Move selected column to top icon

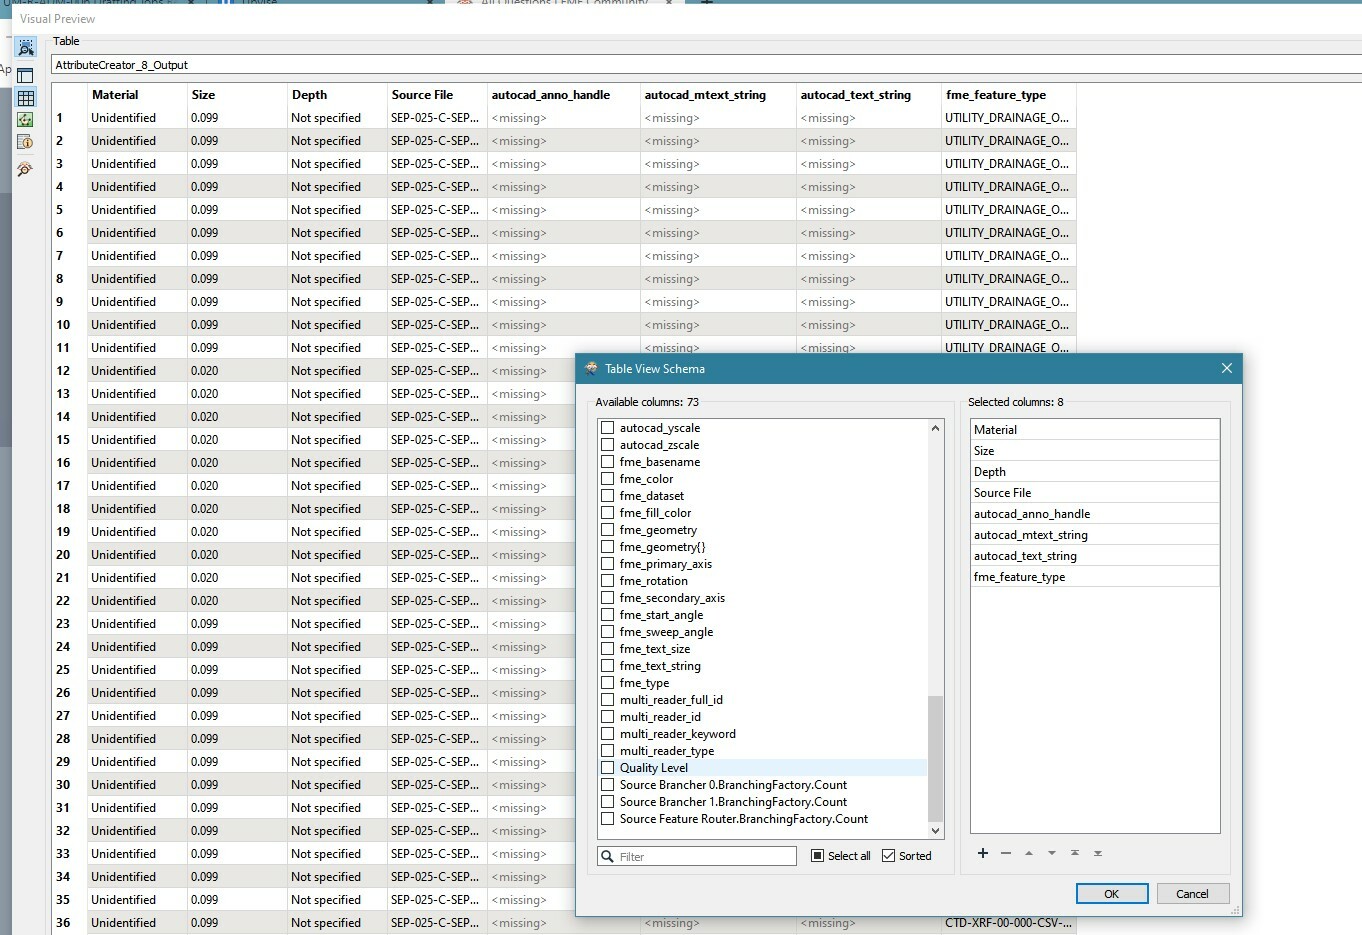click(1075, 853)
